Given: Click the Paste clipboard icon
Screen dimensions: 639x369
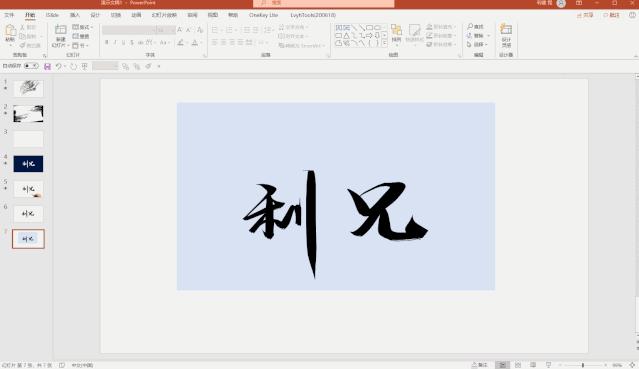Looking at the screenshot, I should 11,31.
